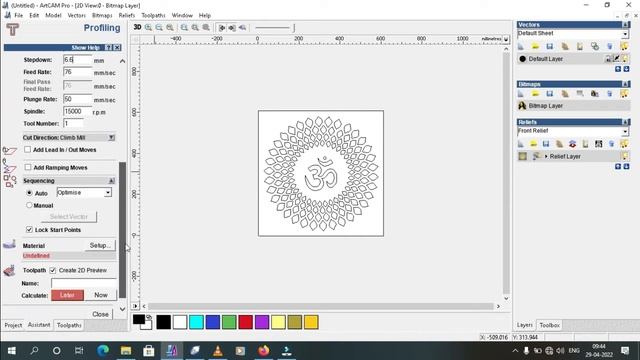The width and height of the screenshot is (640, 360).
Task: Uncheck Lock Start Points
Action: 29,229
